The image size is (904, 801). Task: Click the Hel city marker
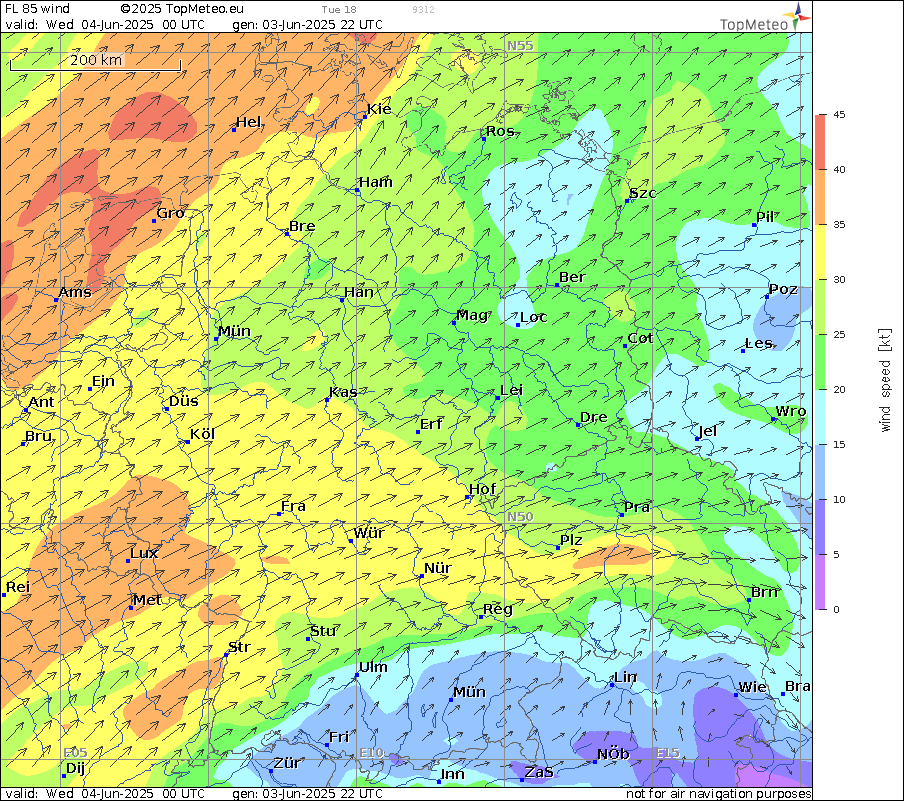click(234, 130)
